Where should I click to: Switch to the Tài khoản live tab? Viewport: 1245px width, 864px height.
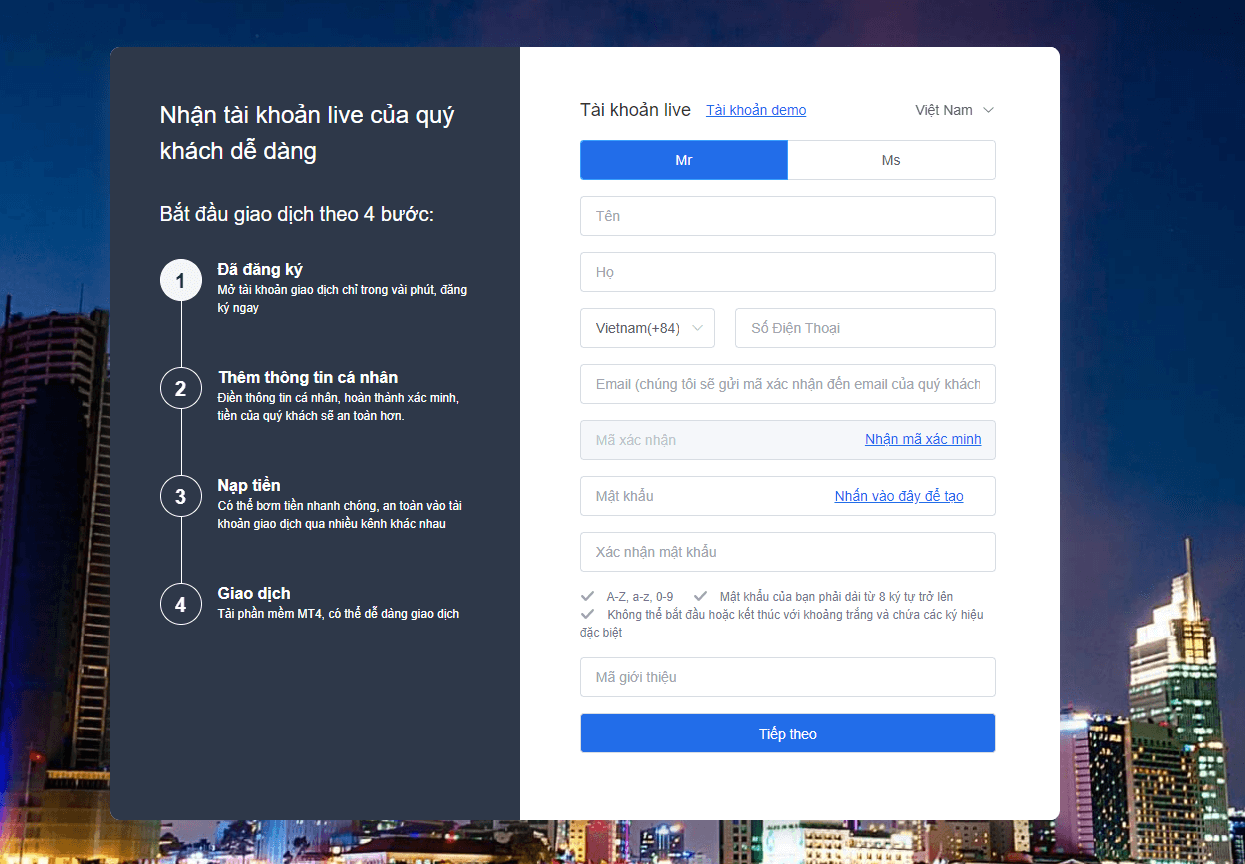(635, 110)
